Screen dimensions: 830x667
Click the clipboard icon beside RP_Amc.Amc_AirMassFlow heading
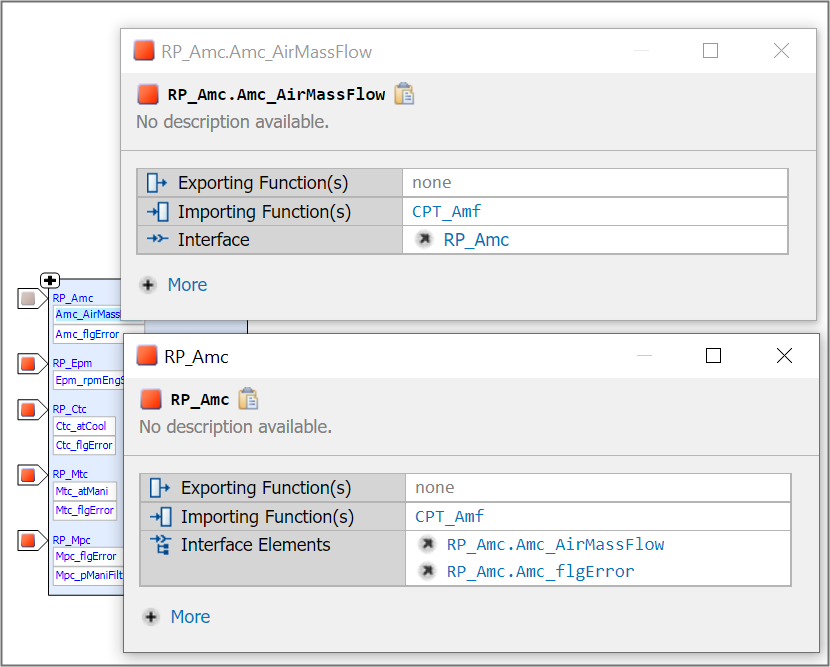[404, 93]
